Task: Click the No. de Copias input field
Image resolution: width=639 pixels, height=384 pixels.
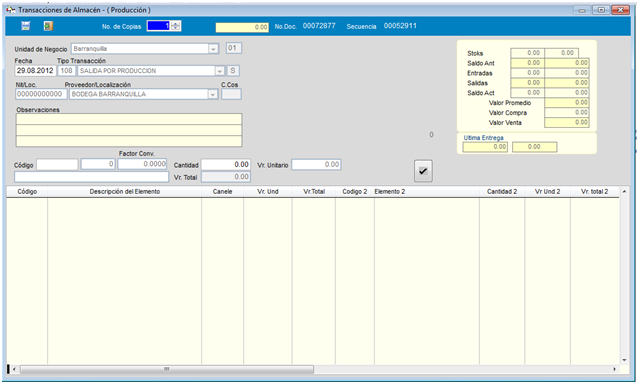Action: [x=159, y=26]
